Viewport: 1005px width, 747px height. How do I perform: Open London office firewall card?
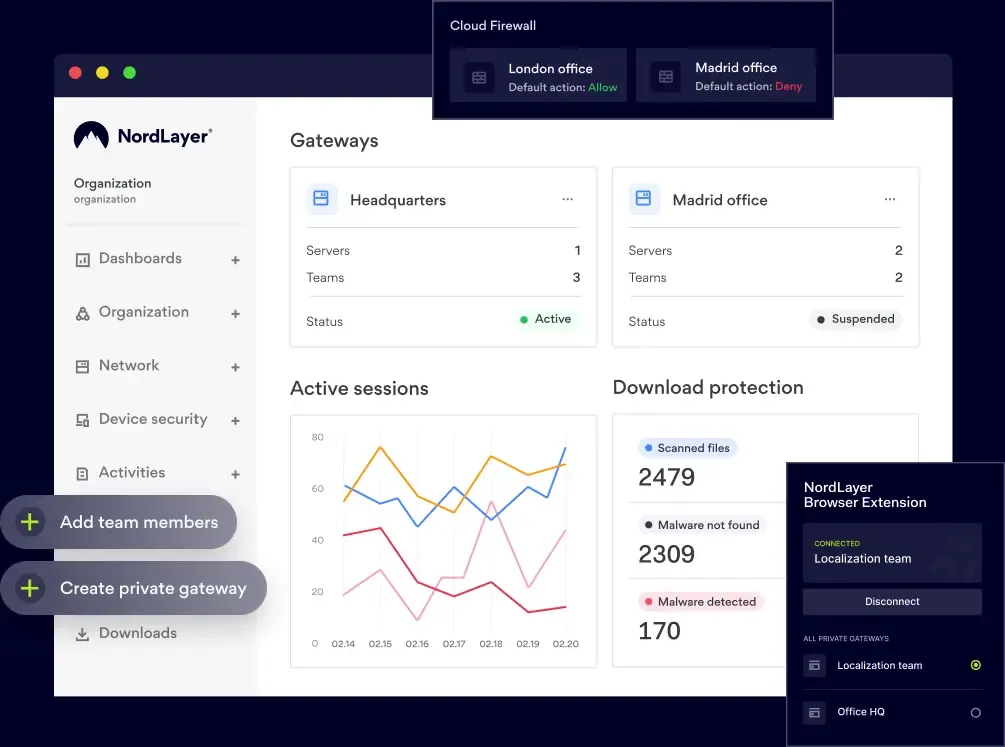pyautogui.click(x=538, y=76)
